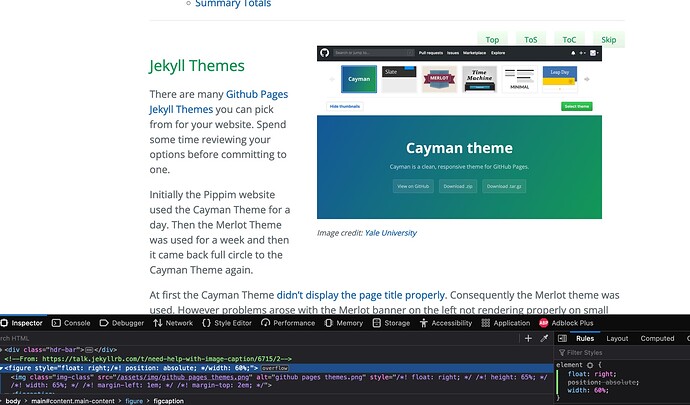Click the element selector target icon
The image size is (690, 405).
[x=590, y=365]
